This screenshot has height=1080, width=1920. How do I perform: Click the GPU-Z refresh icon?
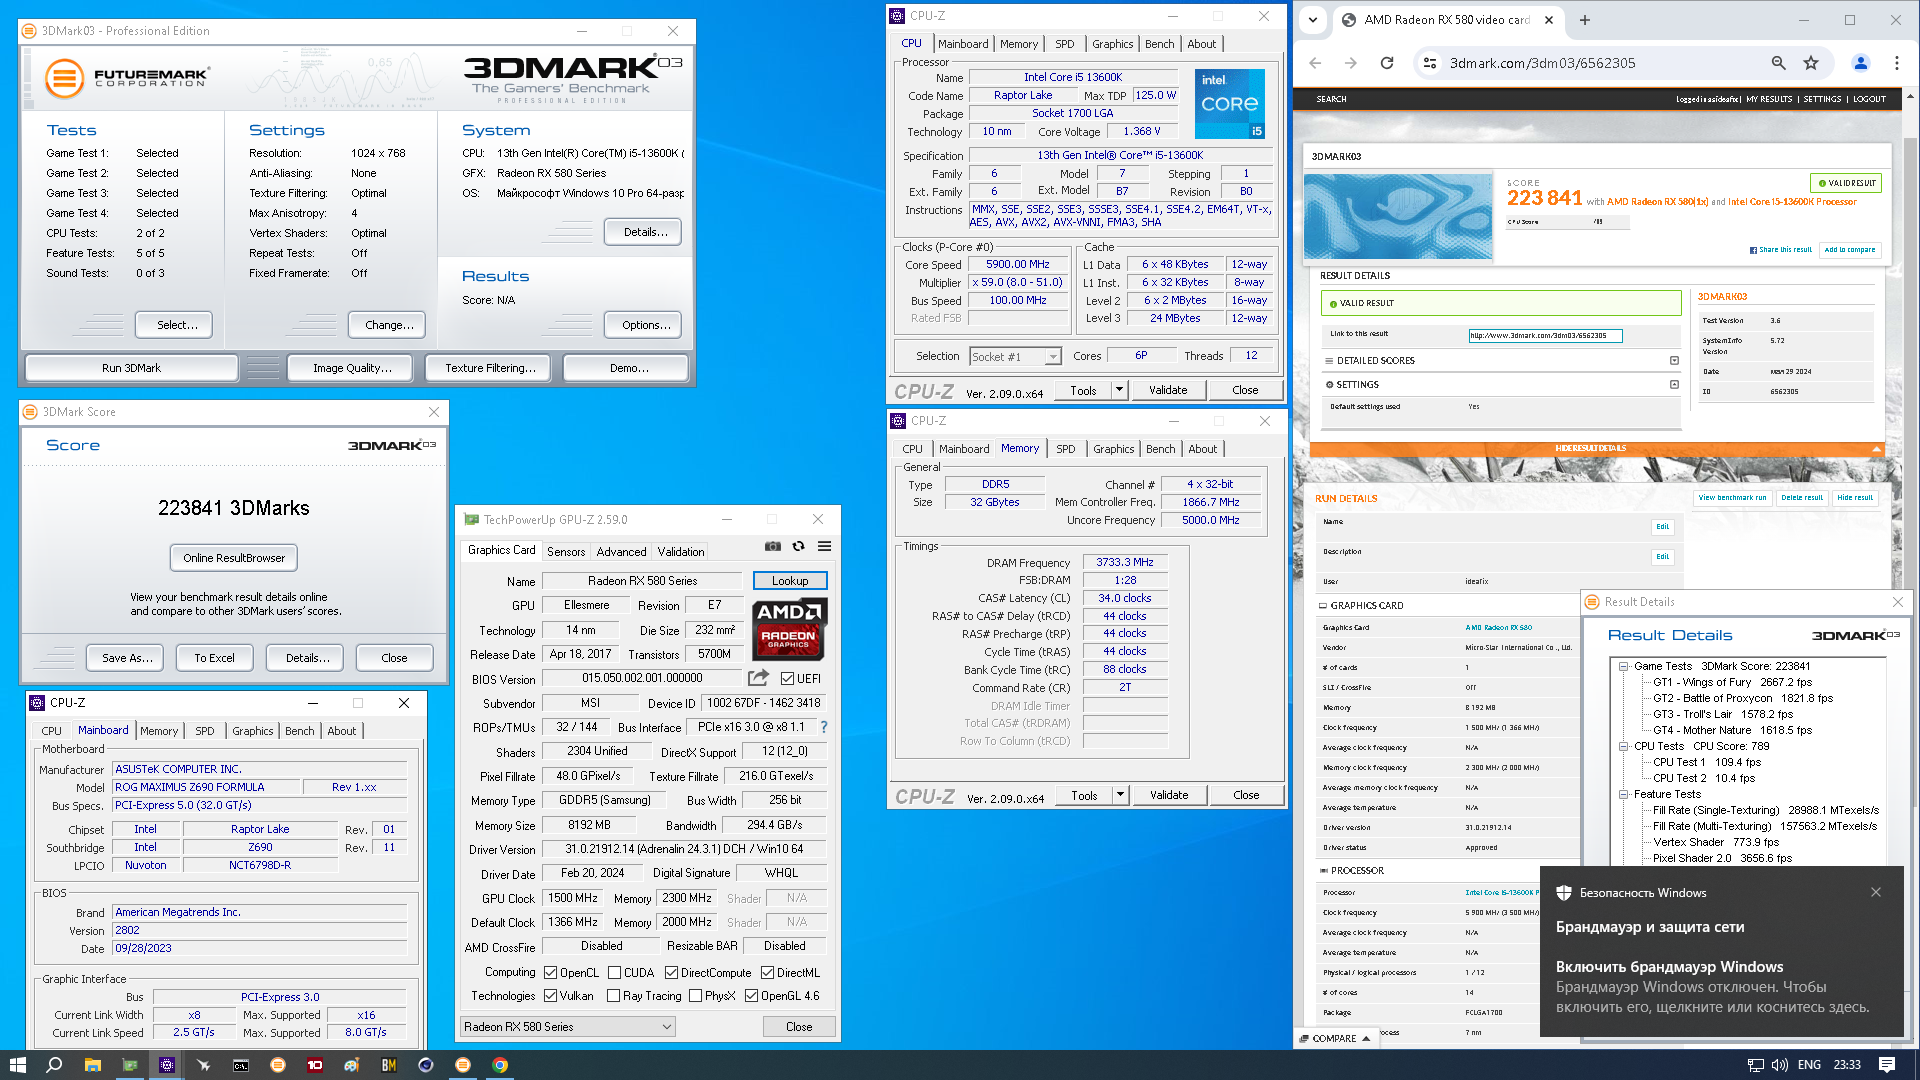click(798, 546)
